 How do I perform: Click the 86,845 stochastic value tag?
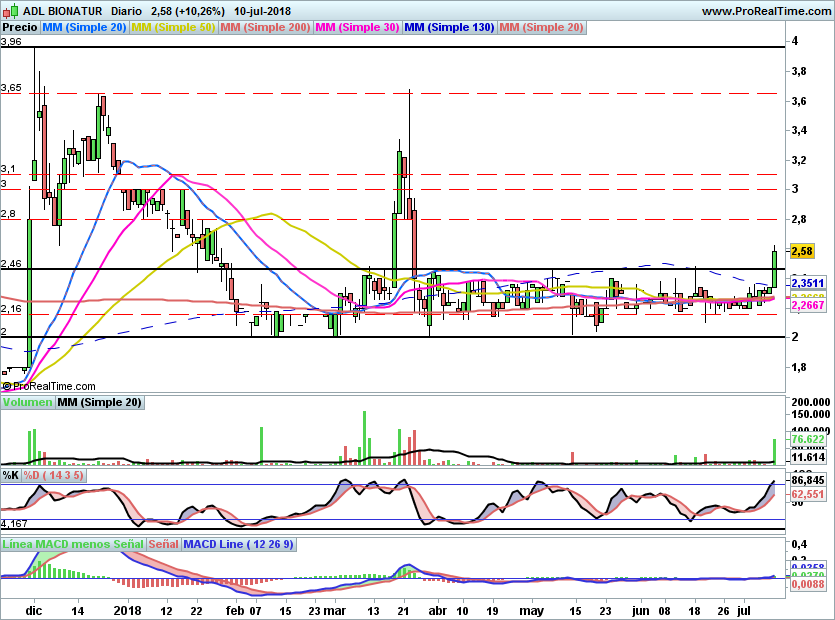click(x=807, y=481)
